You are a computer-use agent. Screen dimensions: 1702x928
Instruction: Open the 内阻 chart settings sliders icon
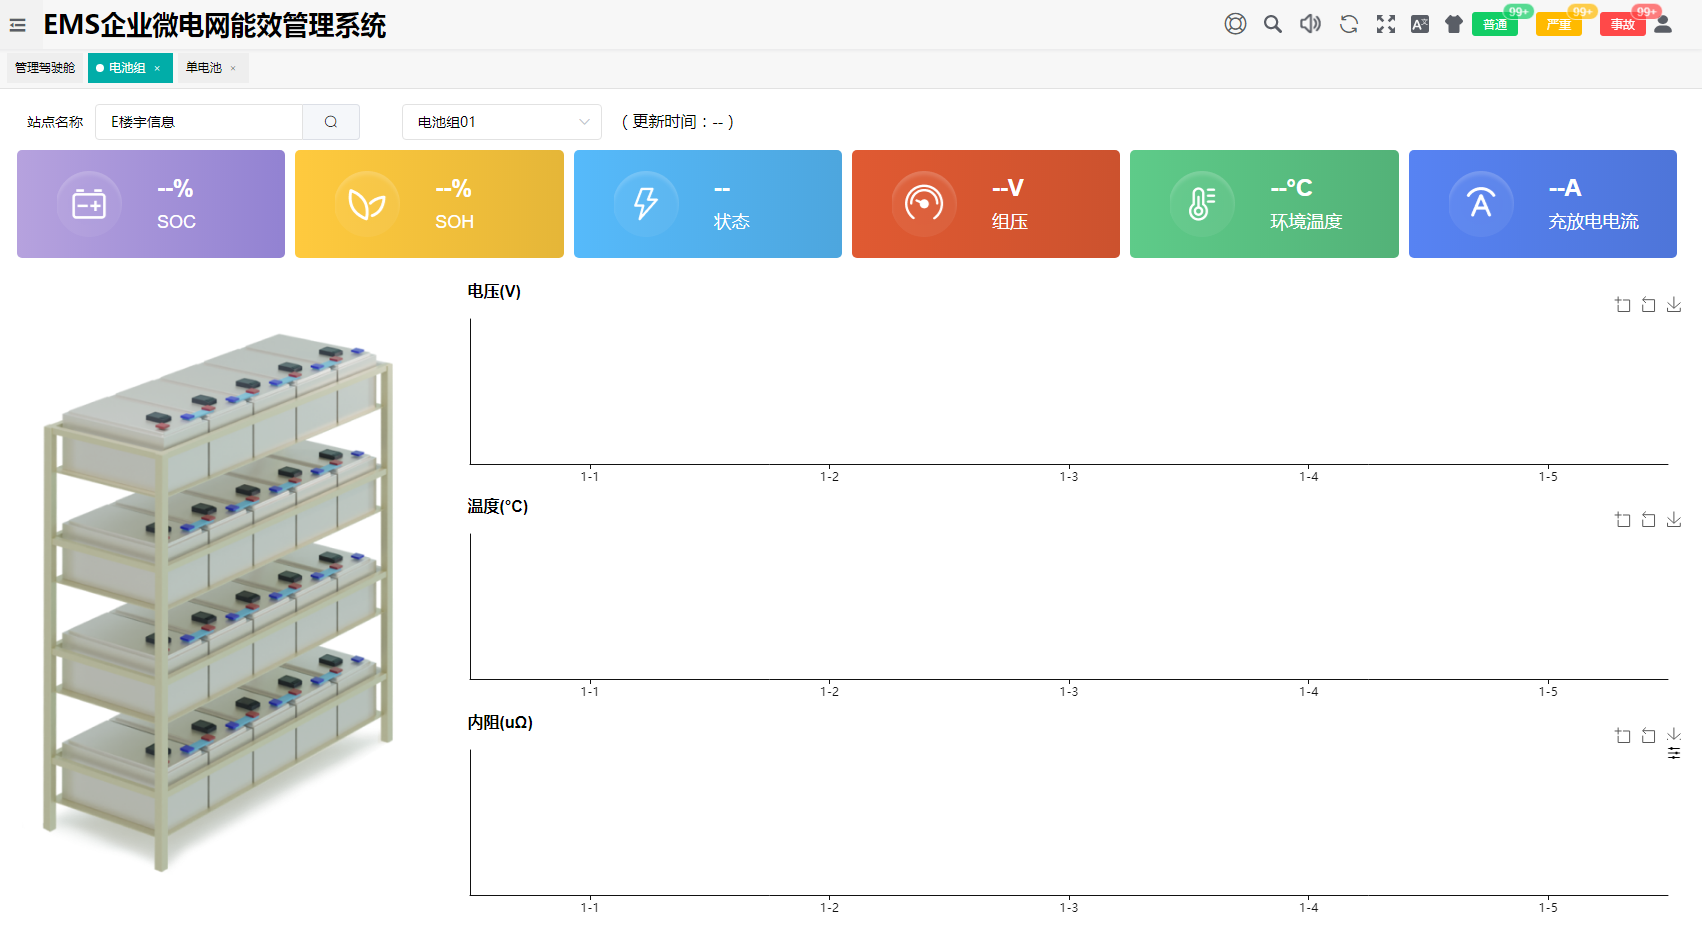(1674, 753)
